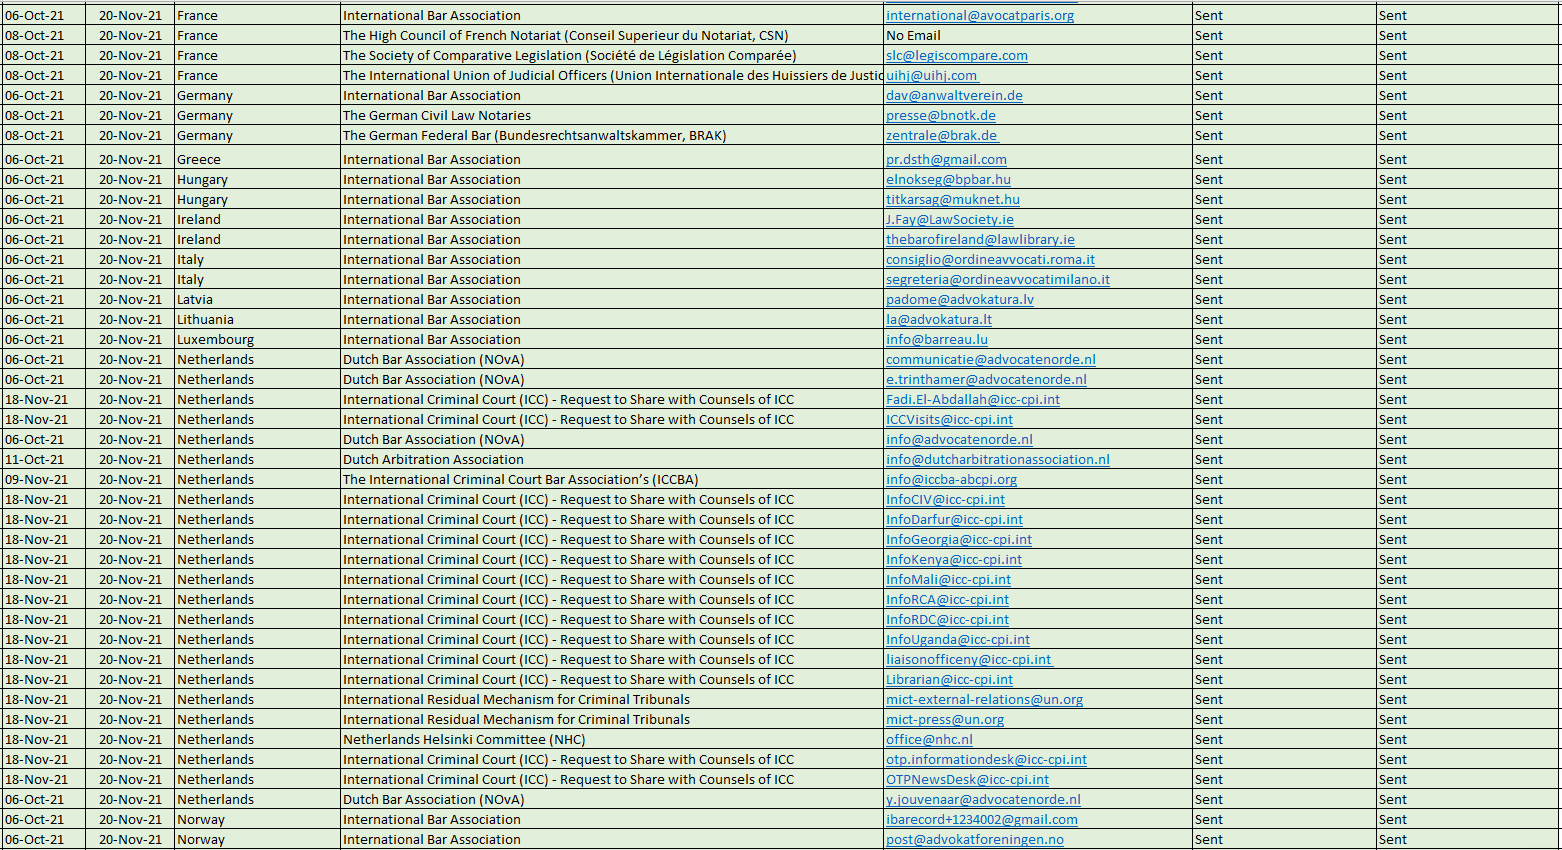Select the 'Lithuania' country cell
Screen dimensions: 1562x850
point(257,320)
